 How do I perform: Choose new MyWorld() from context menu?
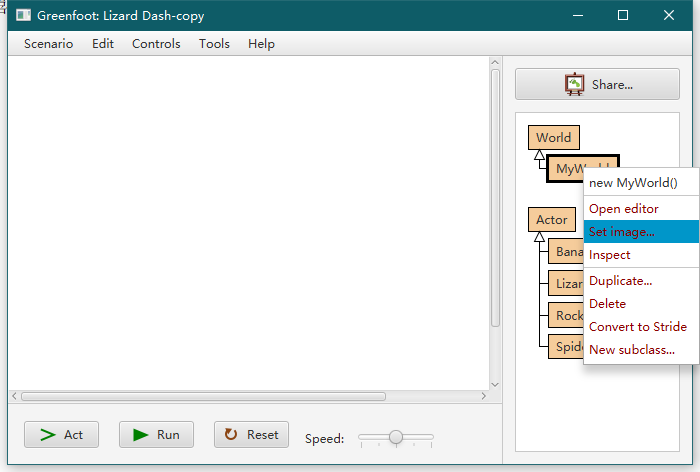[x=641, y=183]
